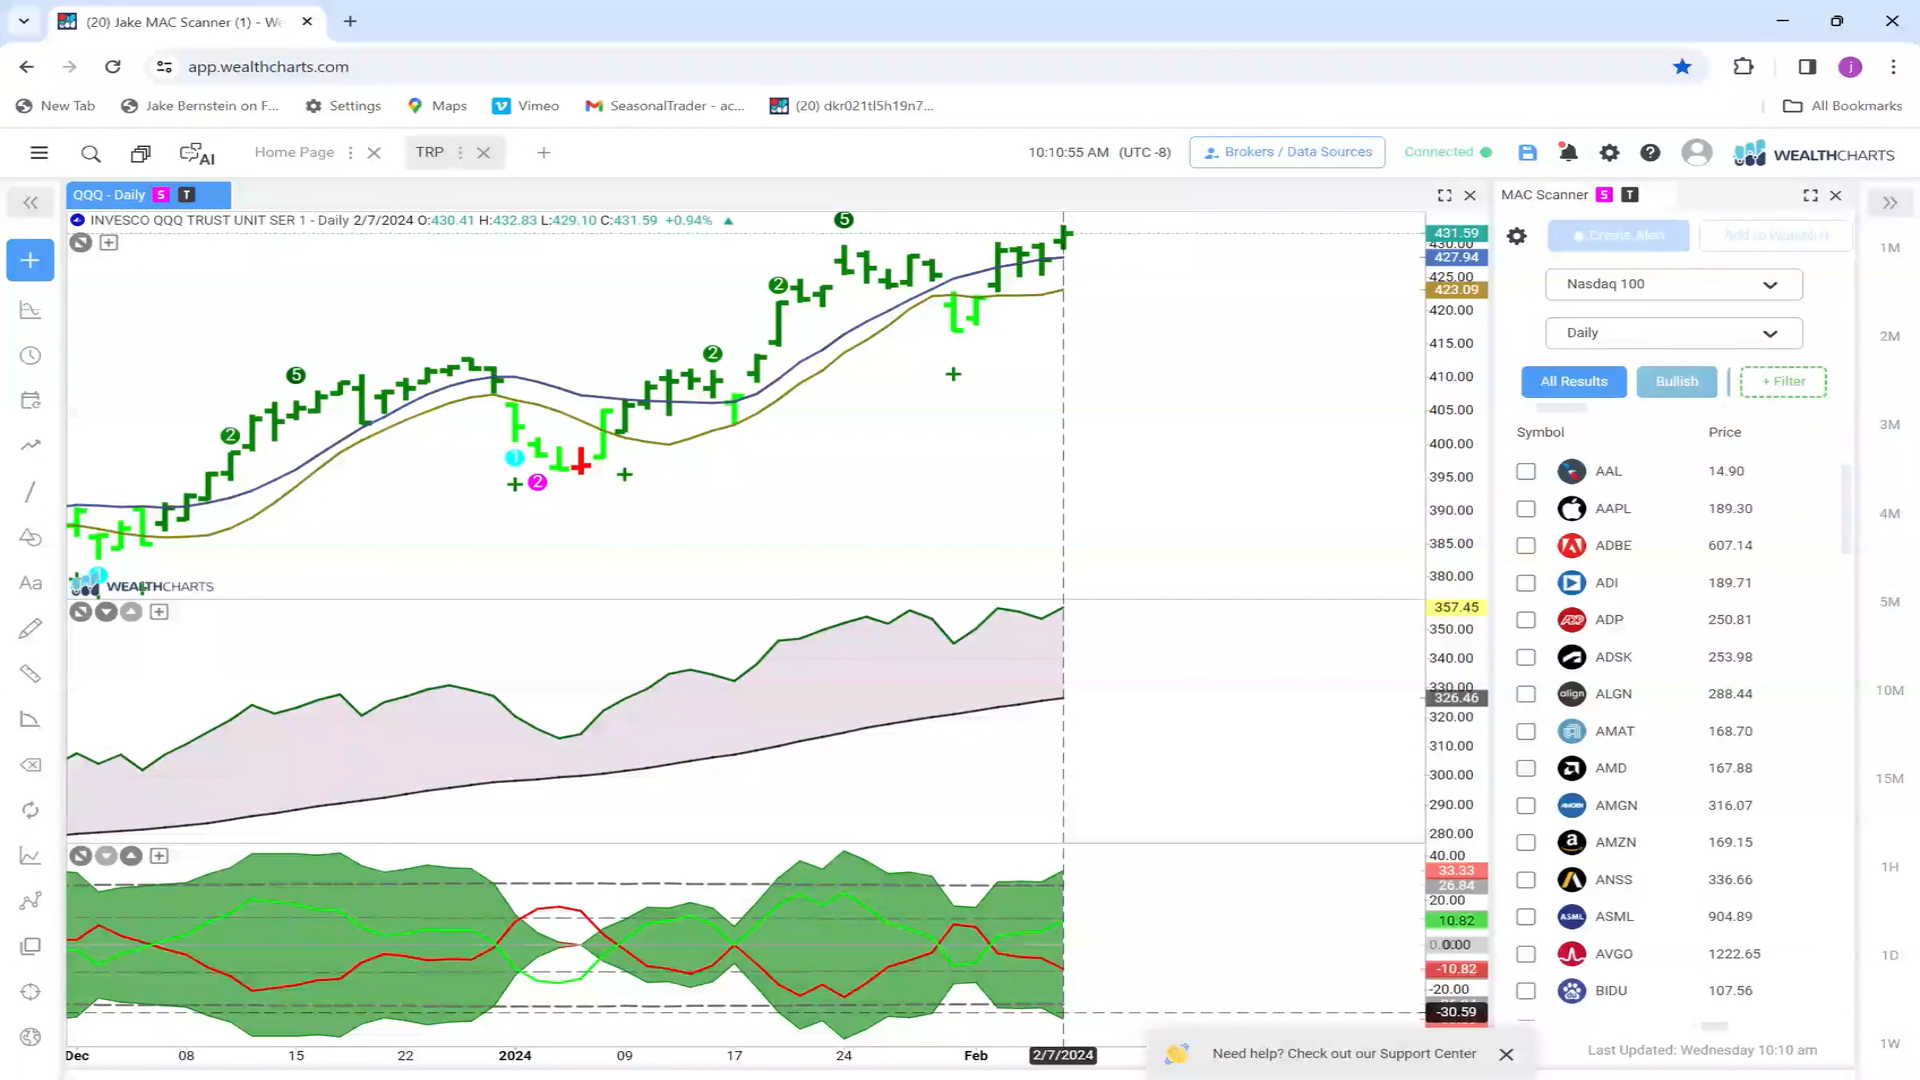Select the eraser delete drawings tool
The width and height of the screenshot is (1920, 1080).
(x=30, y=765)
